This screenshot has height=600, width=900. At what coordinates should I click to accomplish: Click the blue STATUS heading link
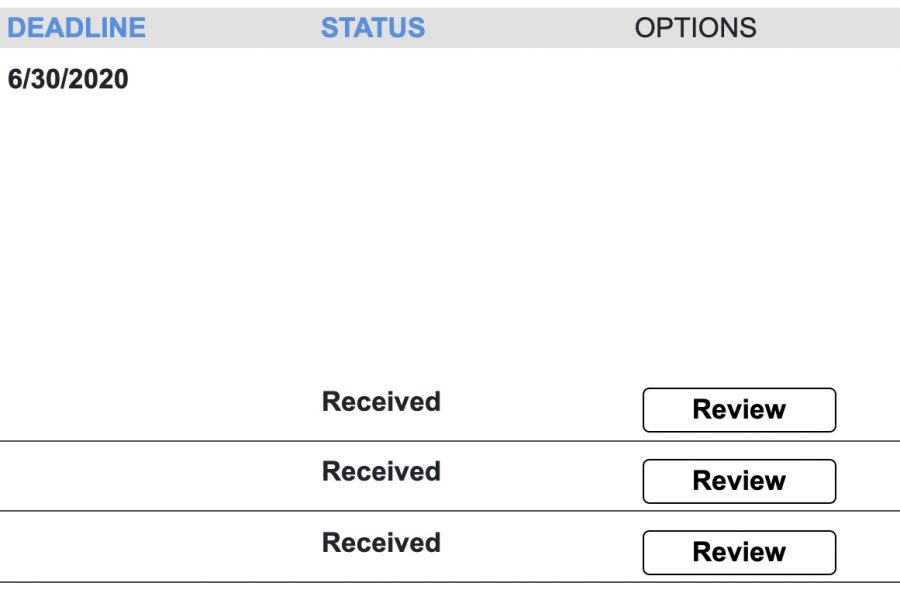[373, 28]
